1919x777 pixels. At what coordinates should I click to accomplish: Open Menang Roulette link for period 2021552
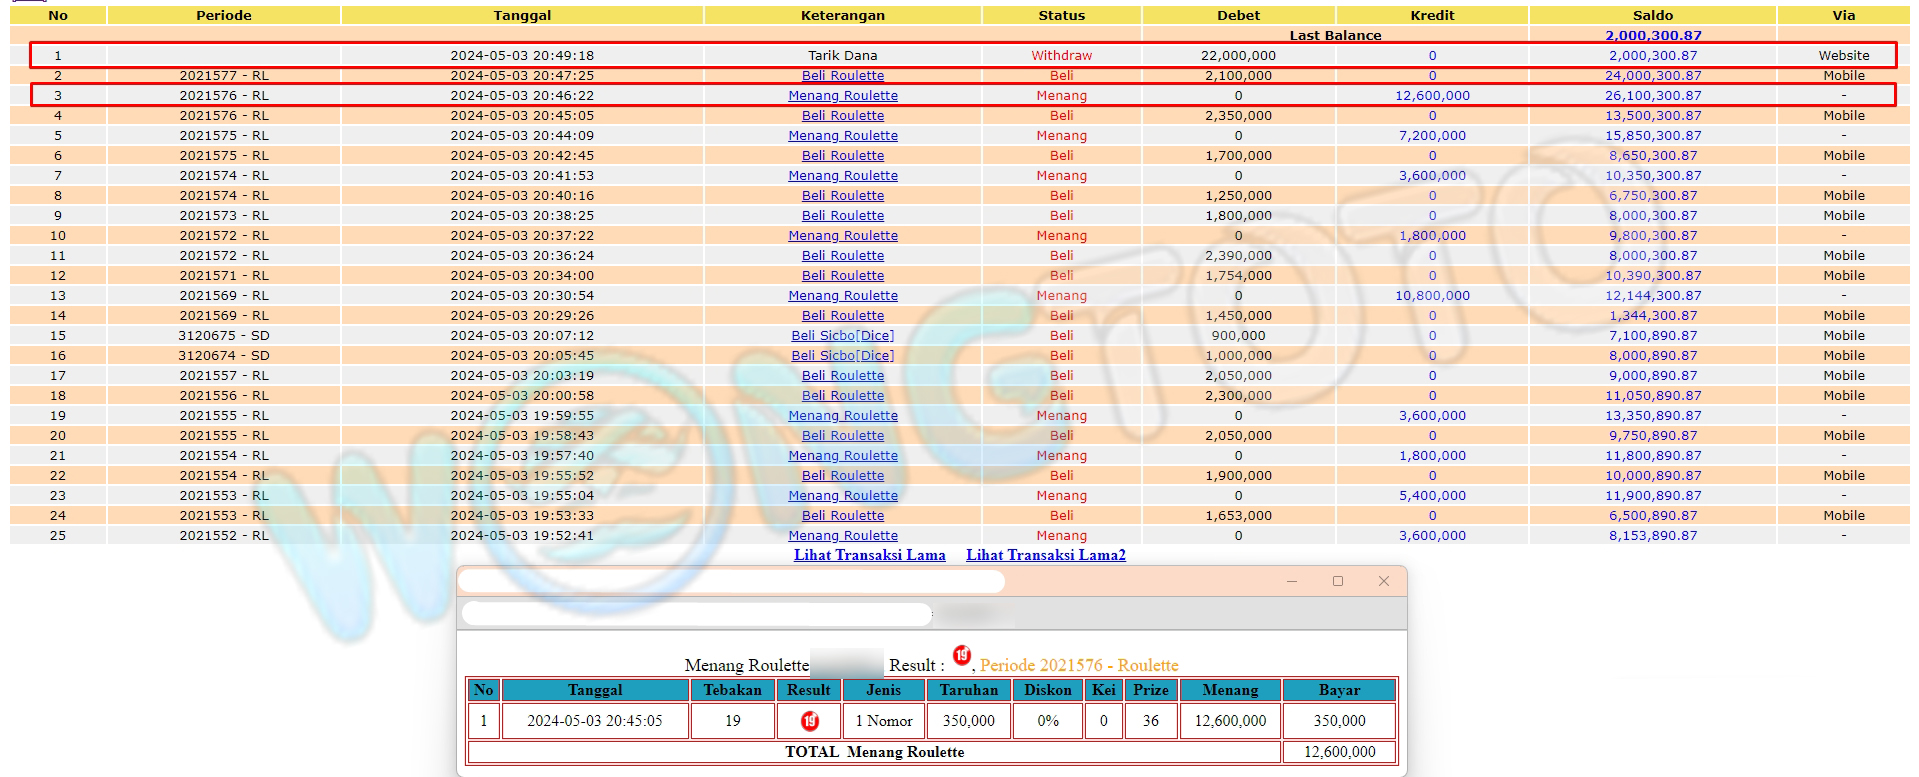click(842, 536)
